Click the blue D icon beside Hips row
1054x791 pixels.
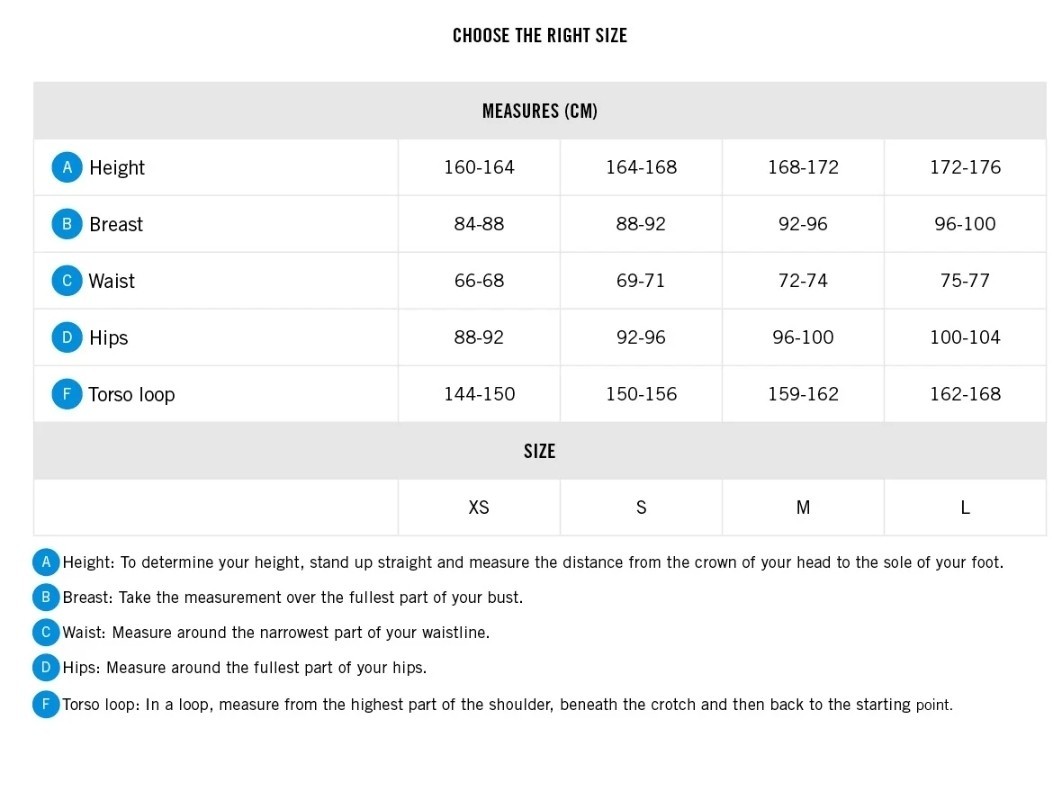[67, 337]
